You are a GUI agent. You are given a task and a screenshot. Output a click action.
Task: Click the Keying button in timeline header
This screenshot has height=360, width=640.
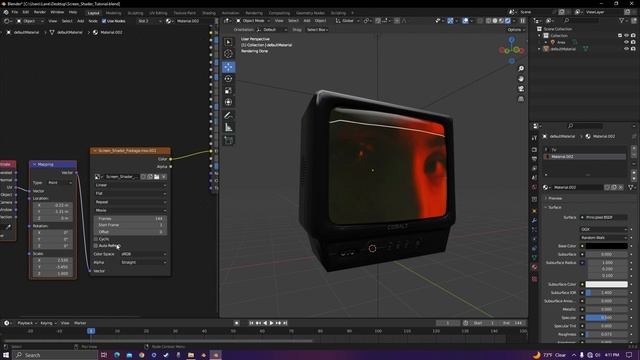coord(48,323)
